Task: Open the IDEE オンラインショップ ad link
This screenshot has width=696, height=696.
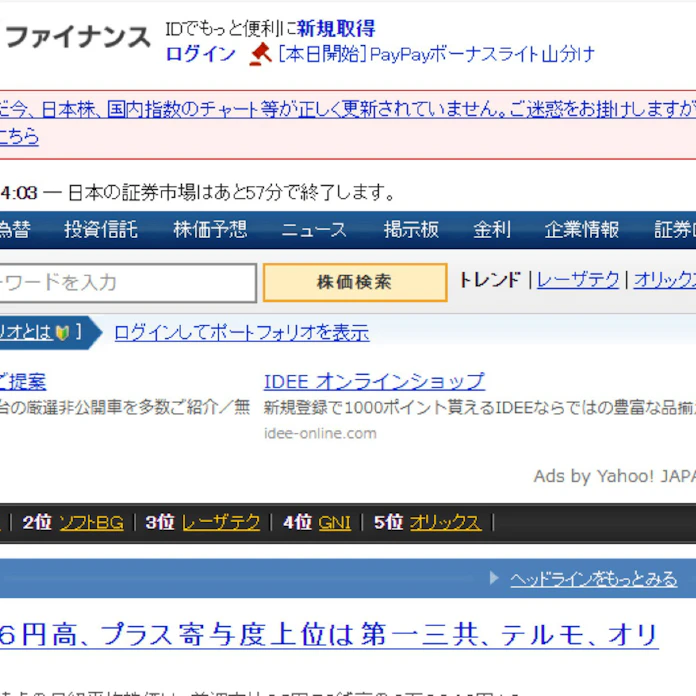Action: [374, 382]
